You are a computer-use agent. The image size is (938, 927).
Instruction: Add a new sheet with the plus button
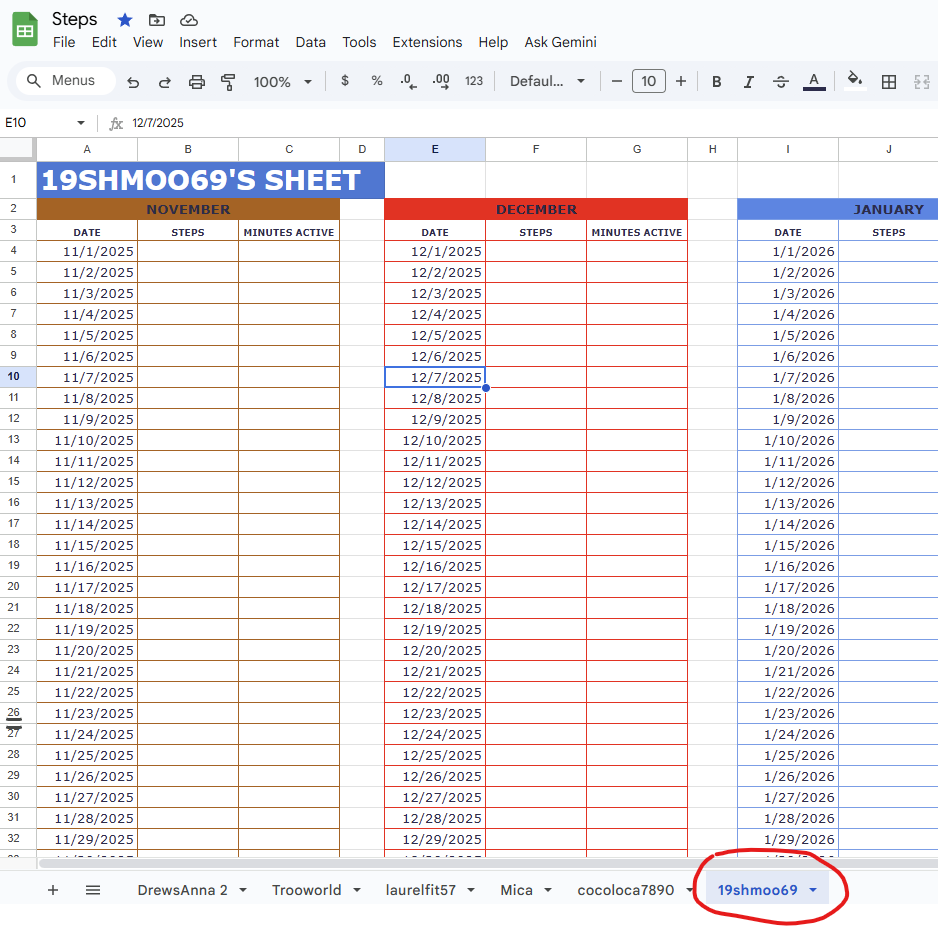[52, 889]
